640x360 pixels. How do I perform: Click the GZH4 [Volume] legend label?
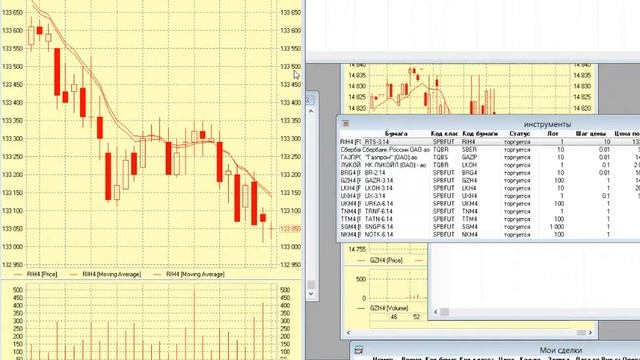click(x=389, y=308)
